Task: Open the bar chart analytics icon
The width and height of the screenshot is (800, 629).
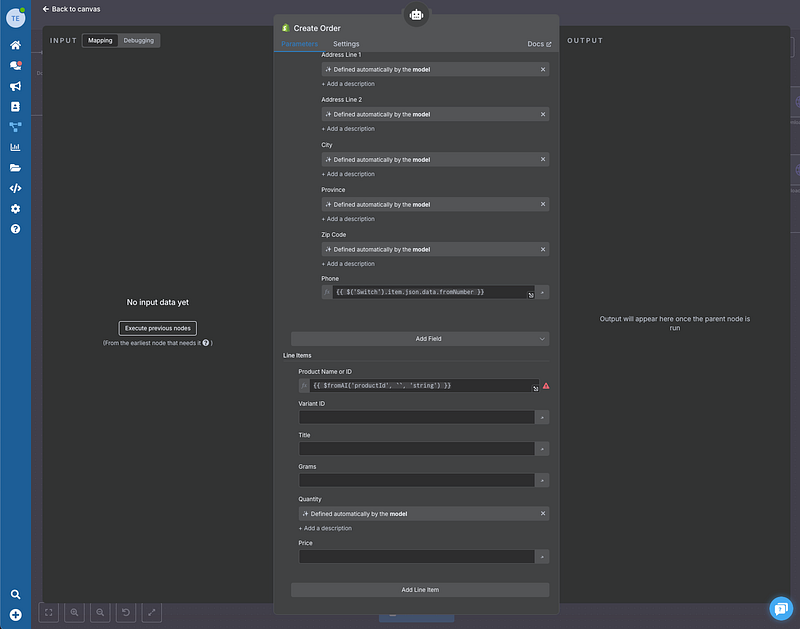Action: click(15, 147)
